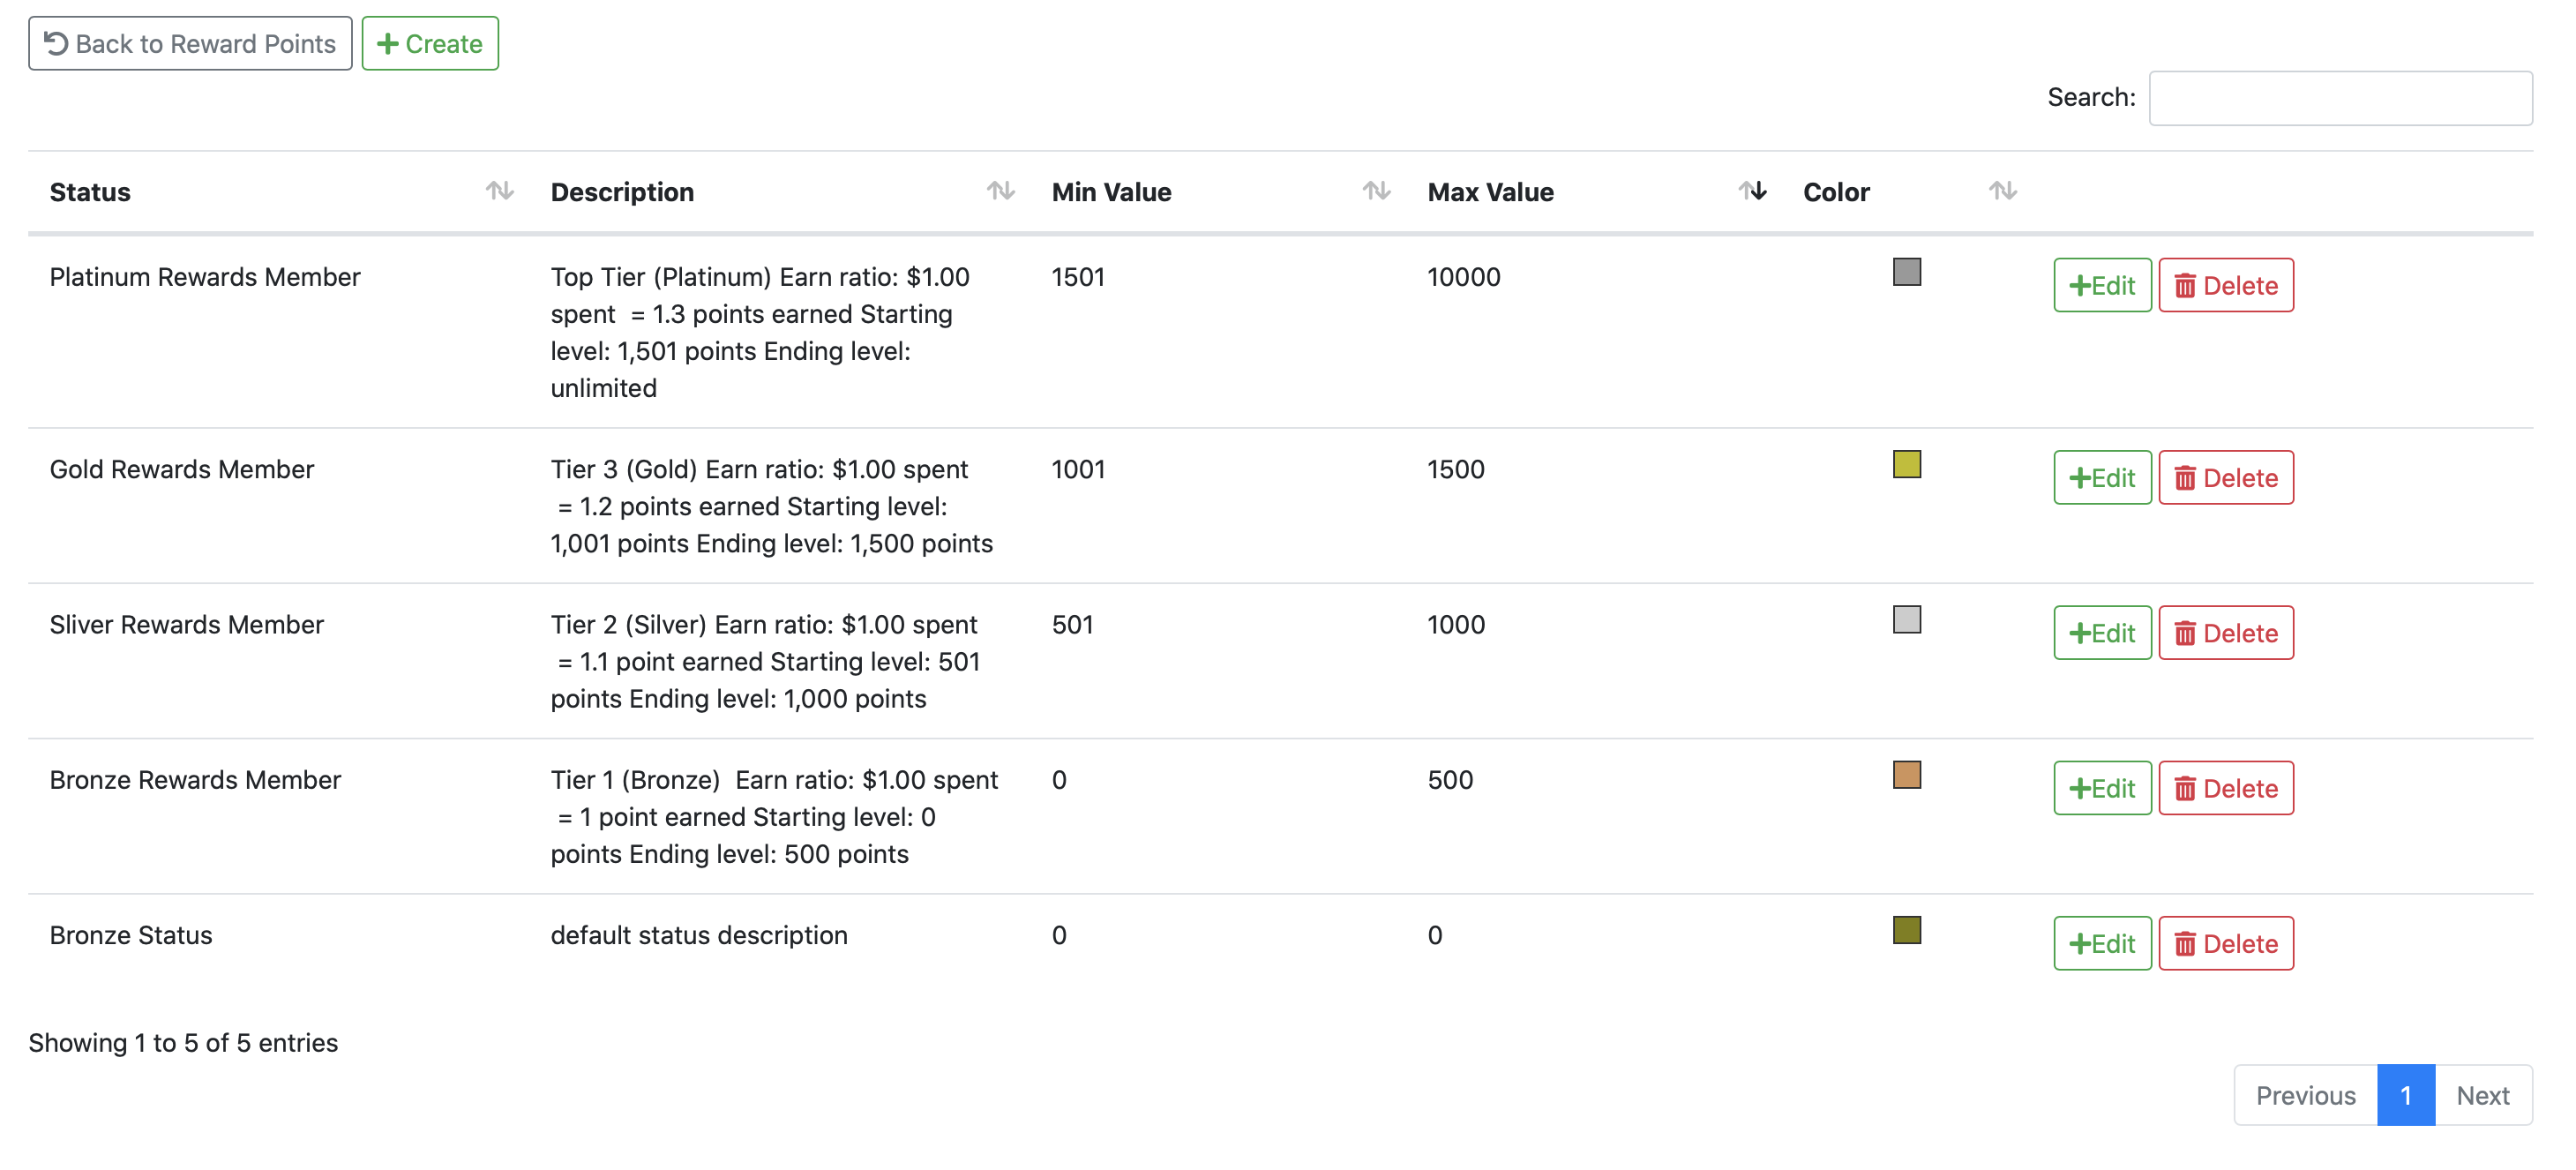Click the olive Bronze Status swatch

click(x=1906, y=930)
